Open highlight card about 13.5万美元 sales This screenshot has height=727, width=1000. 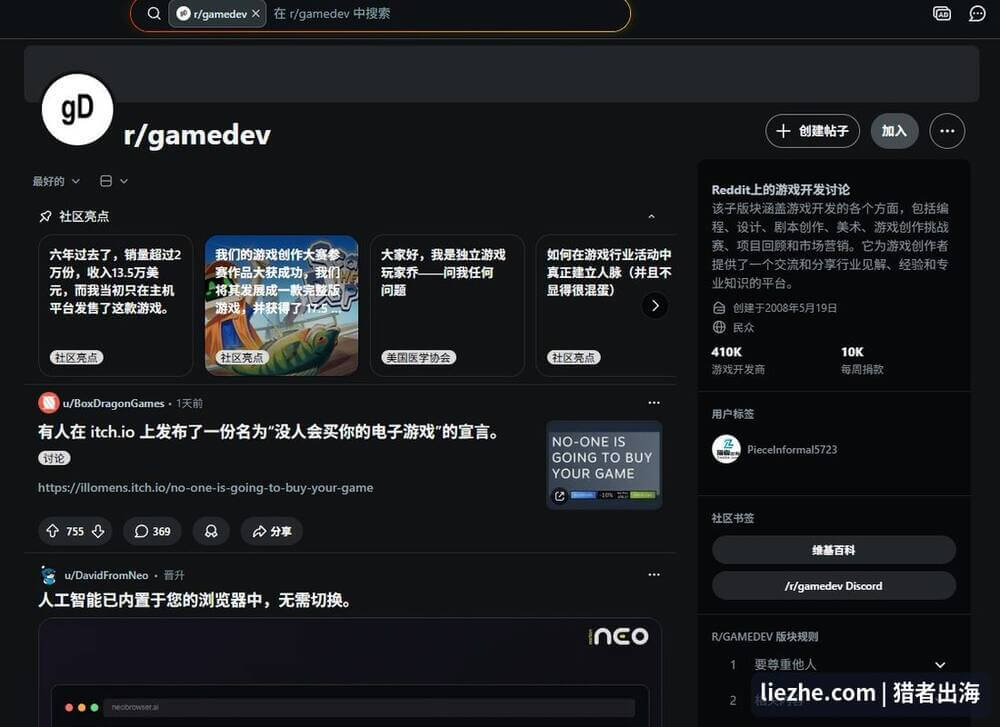pos(115,305)
